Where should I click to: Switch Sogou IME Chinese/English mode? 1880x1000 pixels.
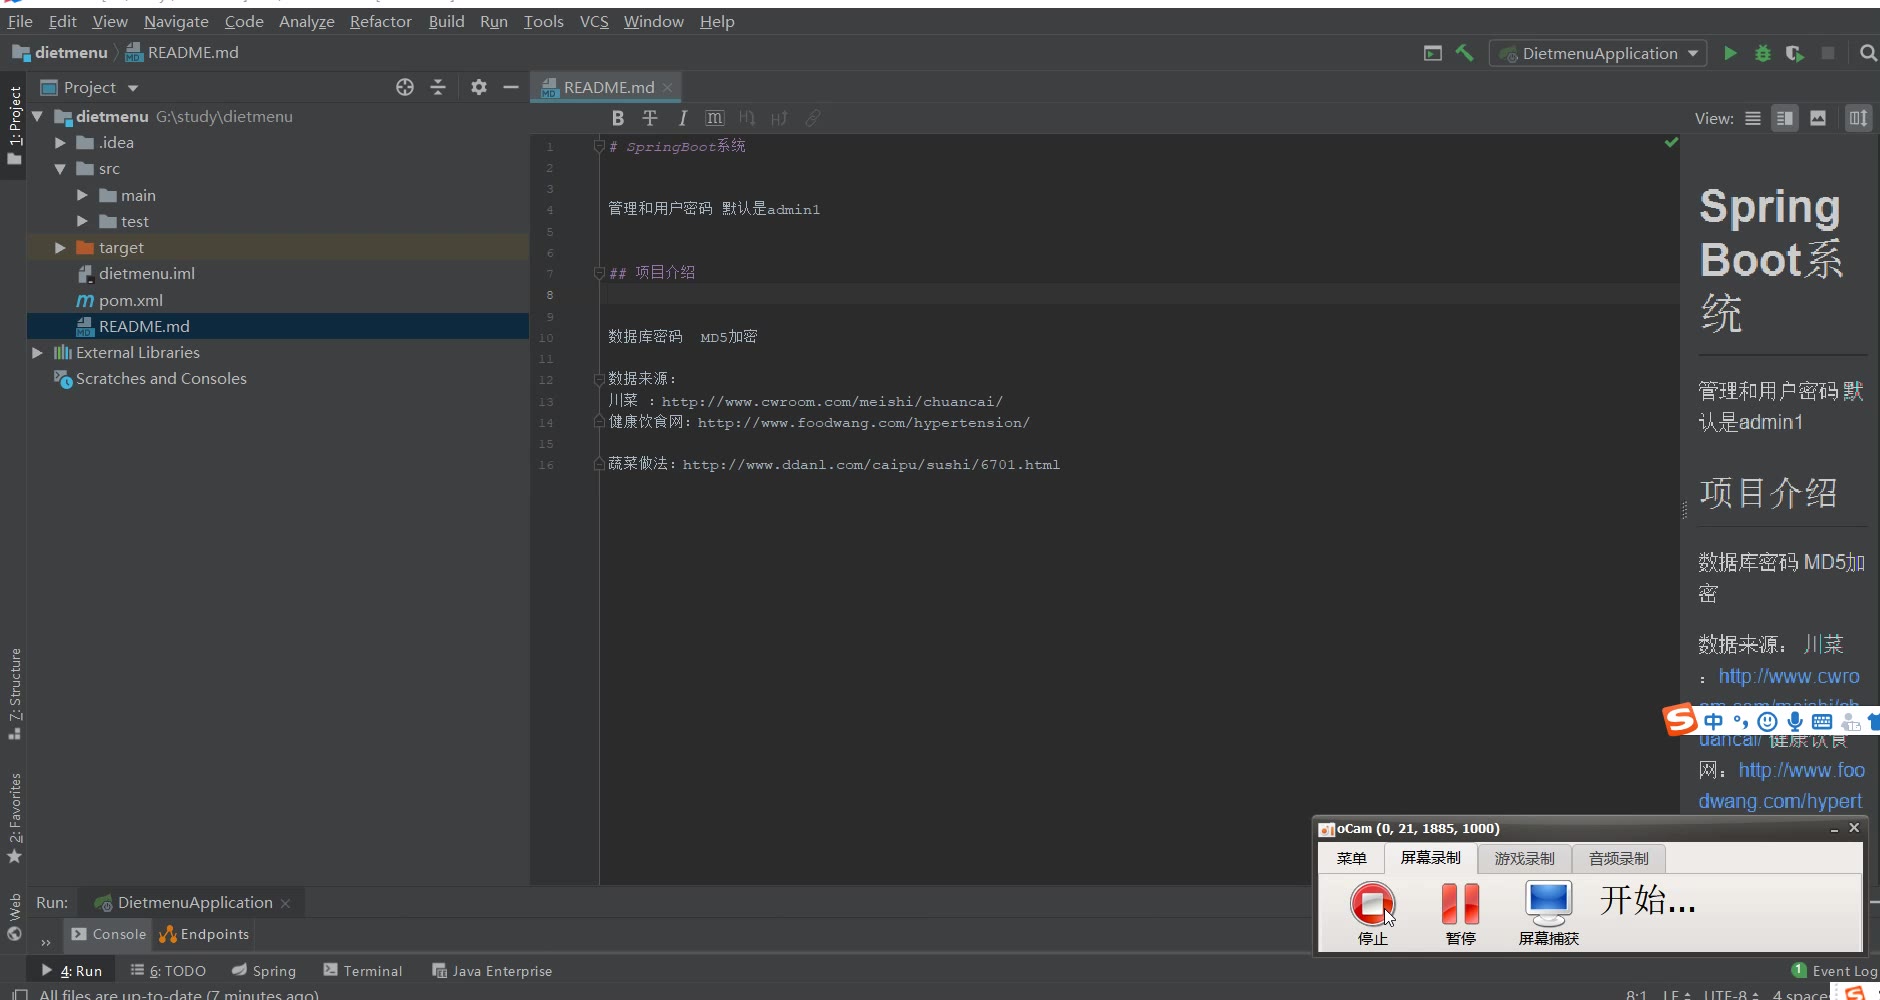click(1714, 721)
